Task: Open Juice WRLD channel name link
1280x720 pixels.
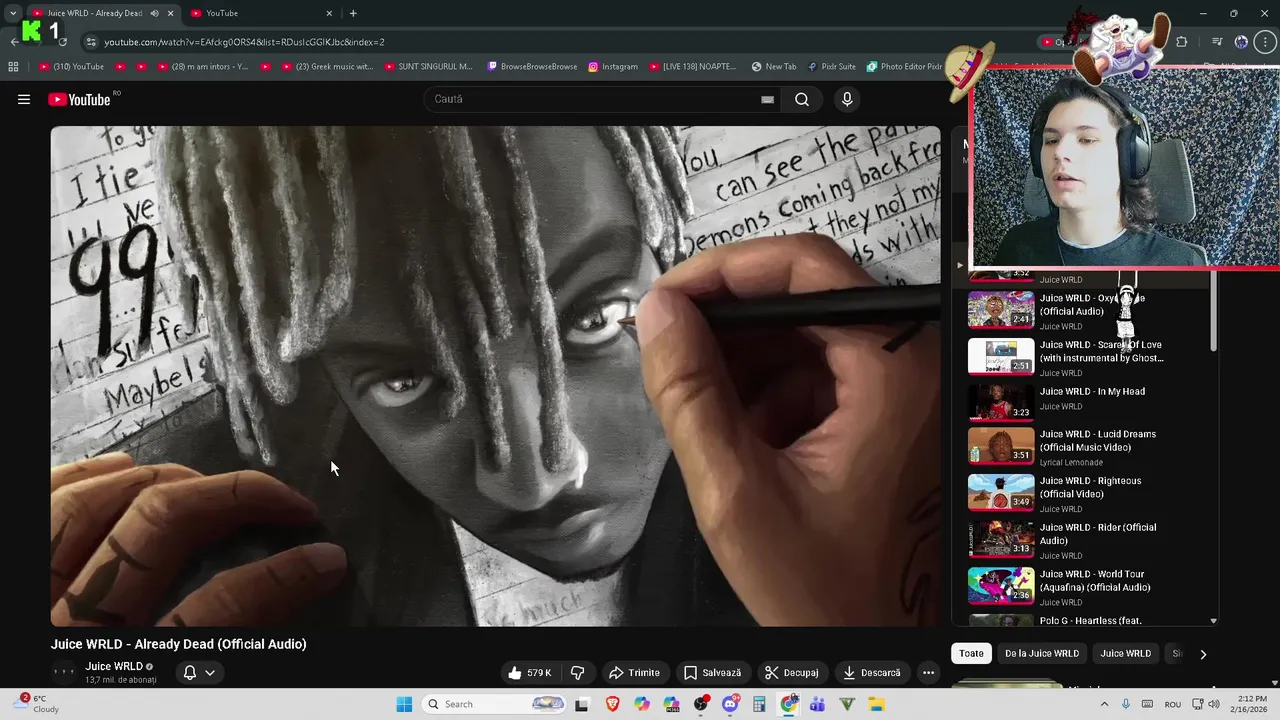Action: point(114,666)
